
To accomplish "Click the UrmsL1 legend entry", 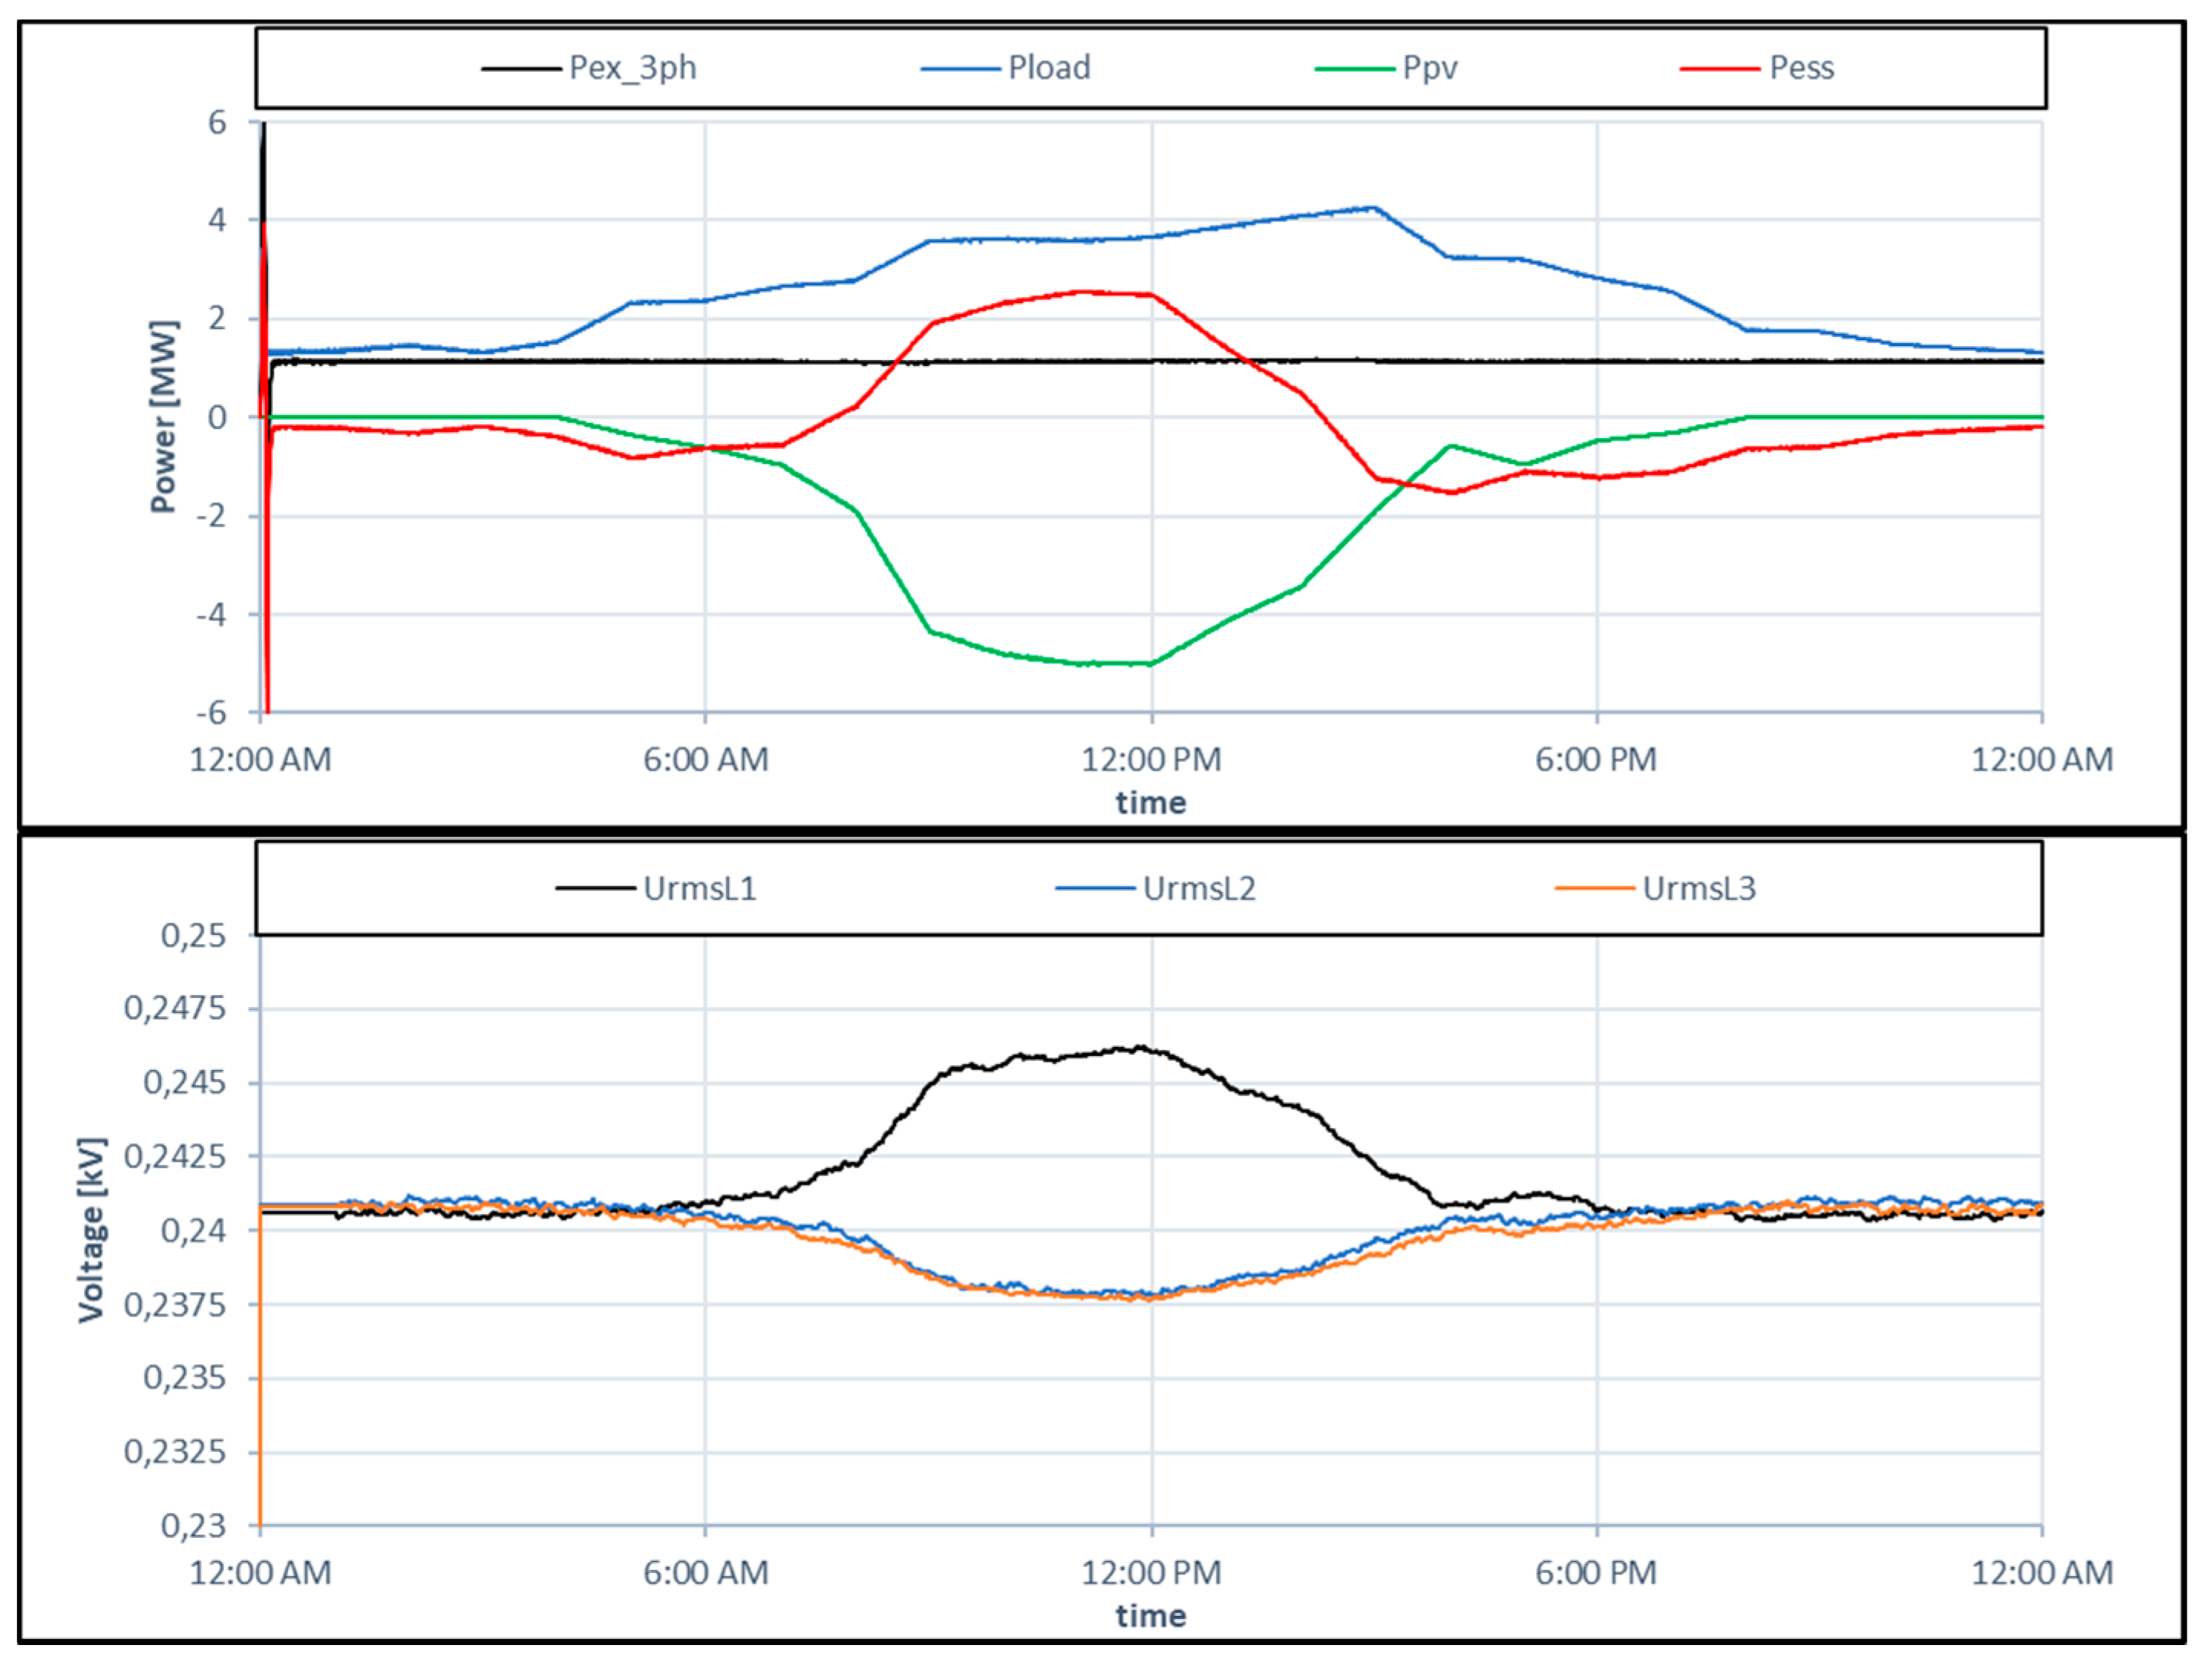I will click(x=699, y=889).
